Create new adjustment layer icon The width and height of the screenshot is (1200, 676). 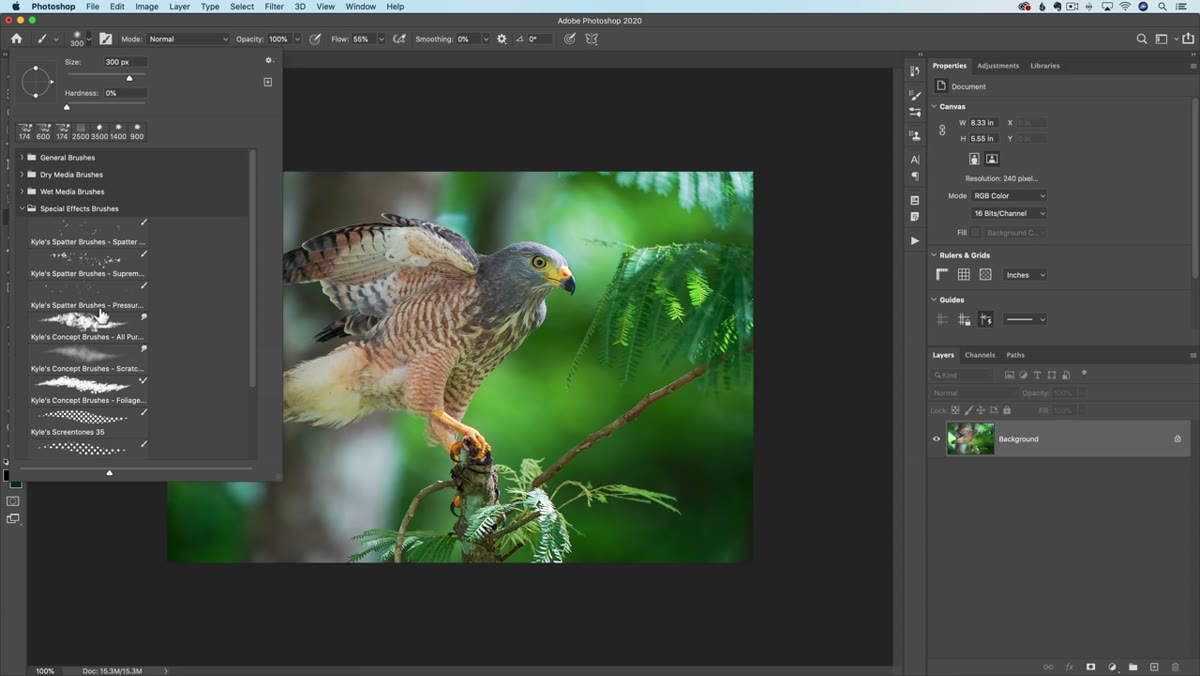1112,667
